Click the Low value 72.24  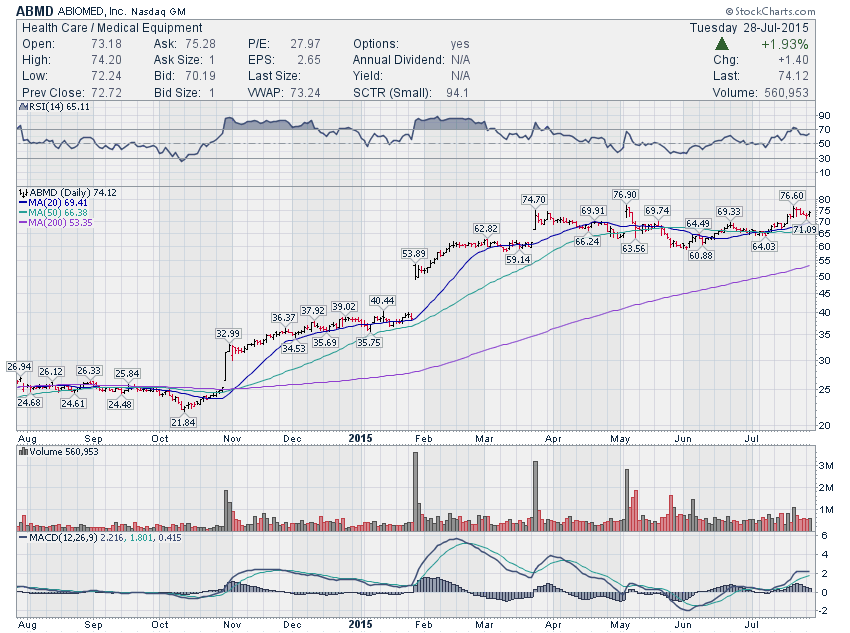coord(106,76)
